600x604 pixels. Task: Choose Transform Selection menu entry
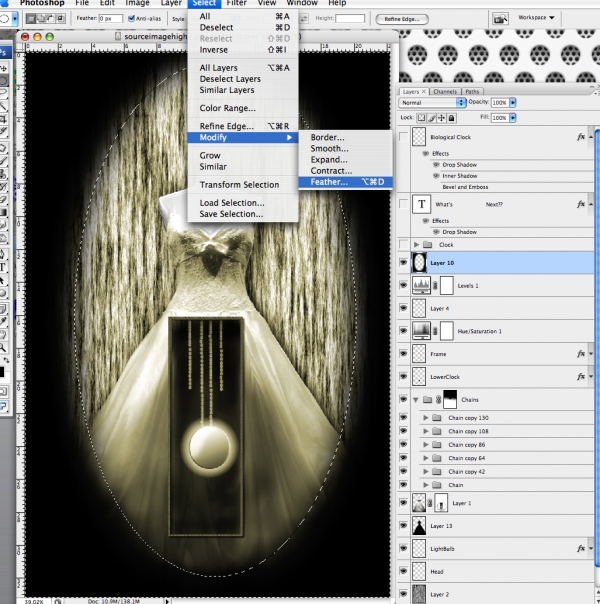pos(243,185)
